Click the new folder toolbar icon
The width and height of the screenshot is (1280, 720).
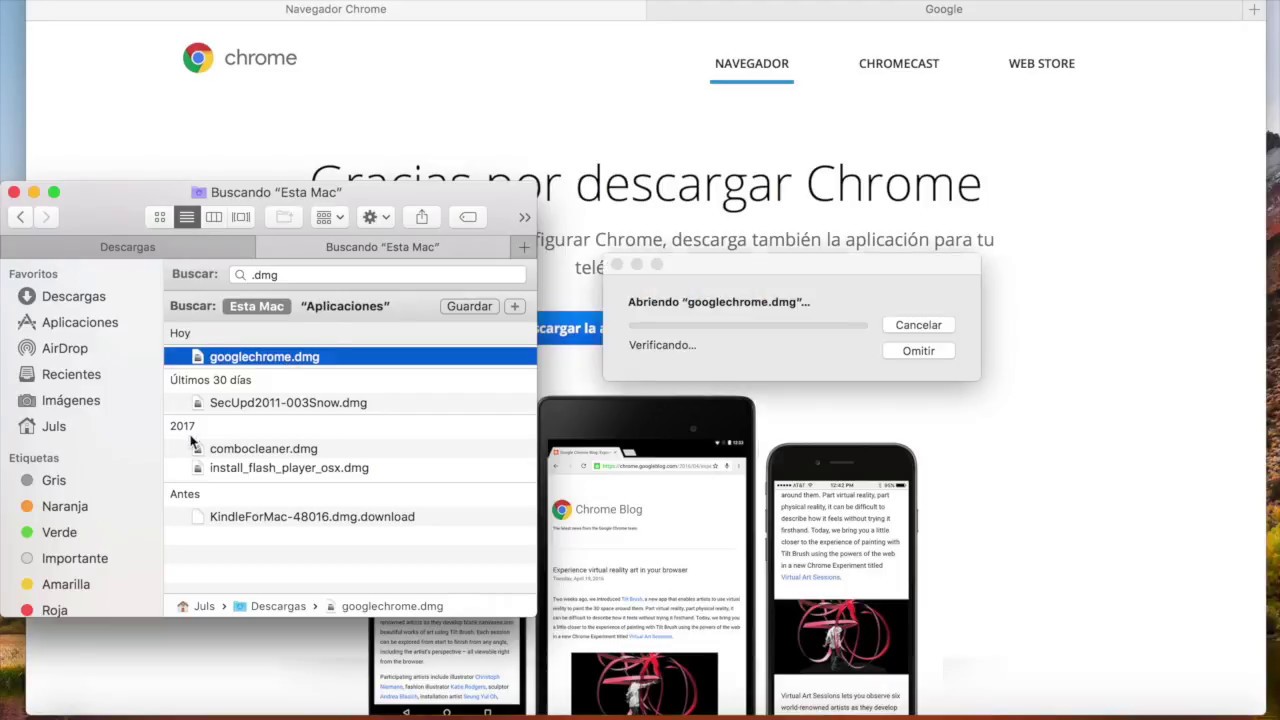pyautogui.click(x=284, y=217)
